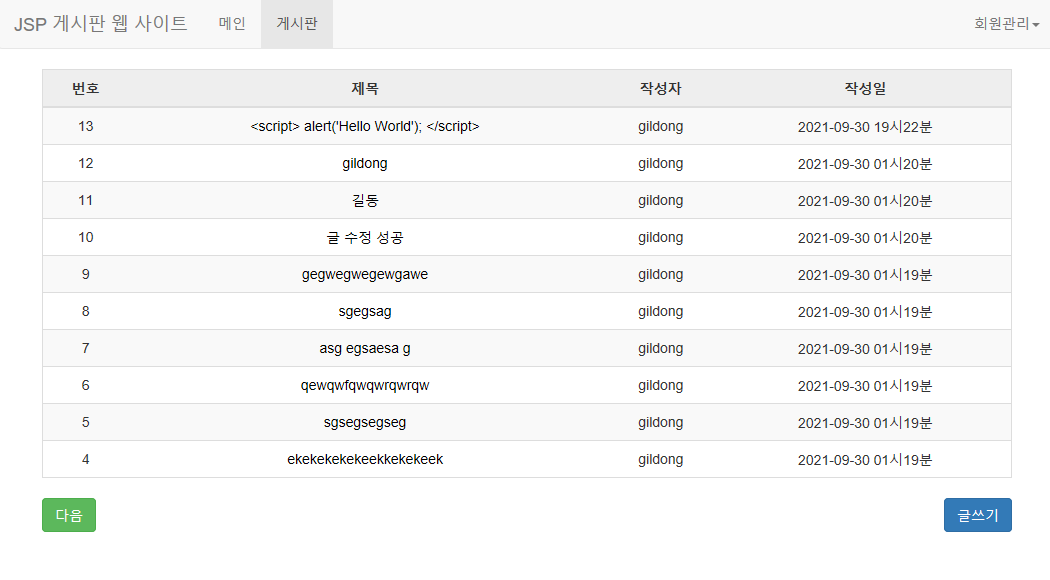The image size is (1050, 580).
Task: Open the post titled 길동
Action: pos(365,200)
